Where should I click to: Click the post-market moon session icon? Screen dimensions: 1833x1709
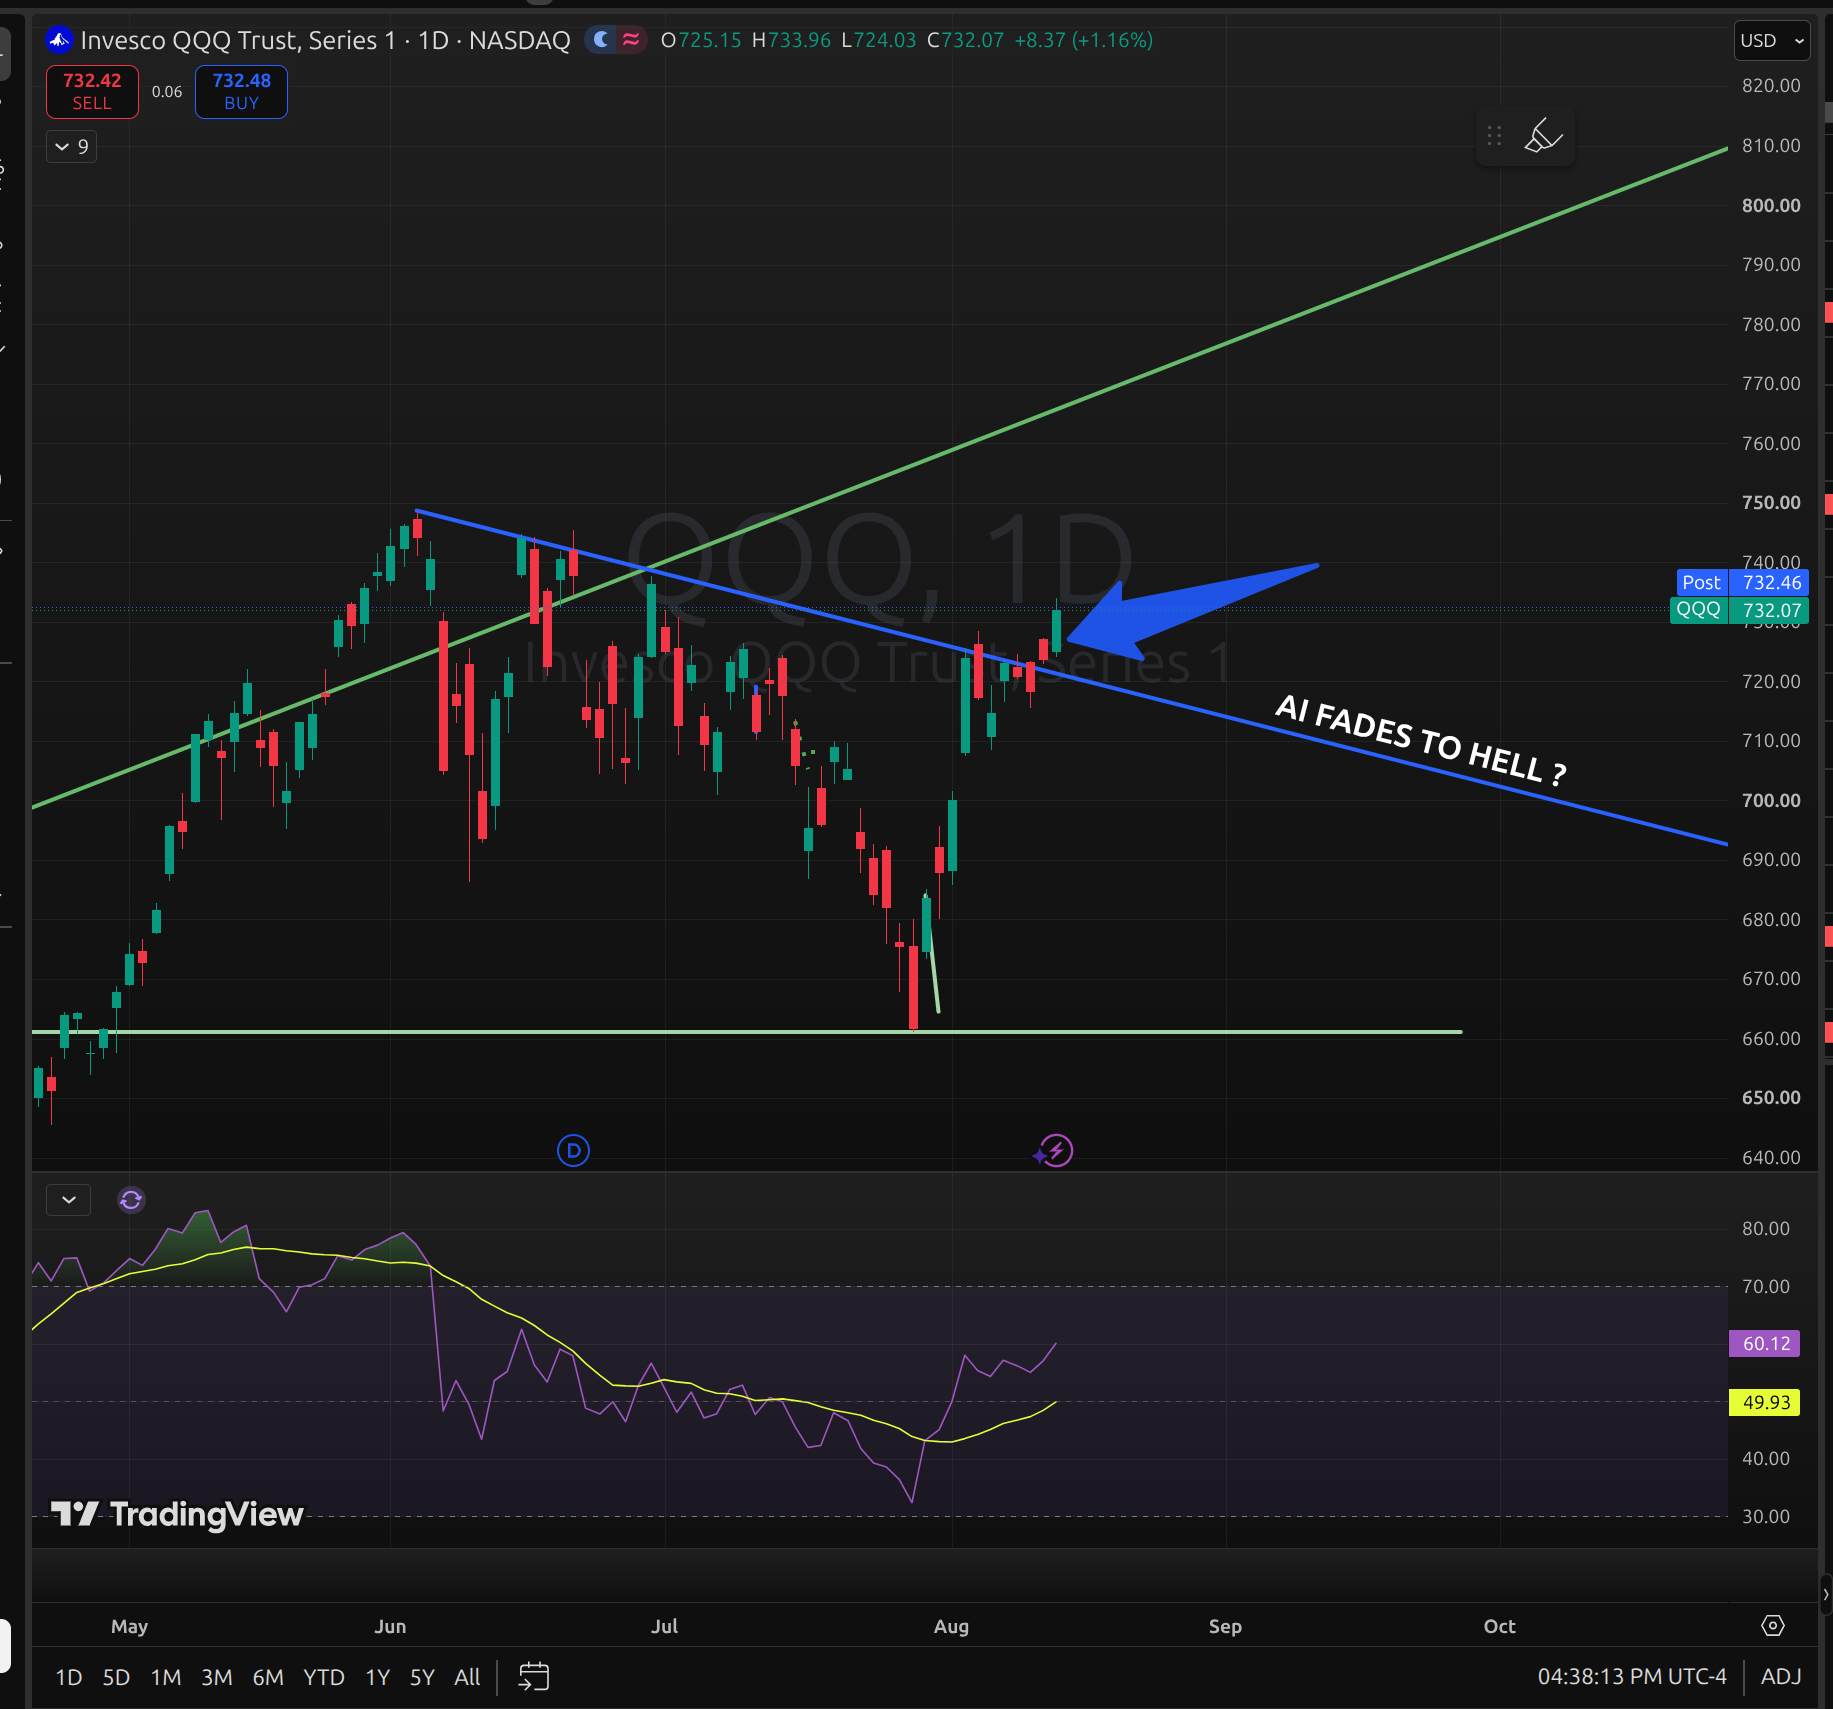[601, 40]
